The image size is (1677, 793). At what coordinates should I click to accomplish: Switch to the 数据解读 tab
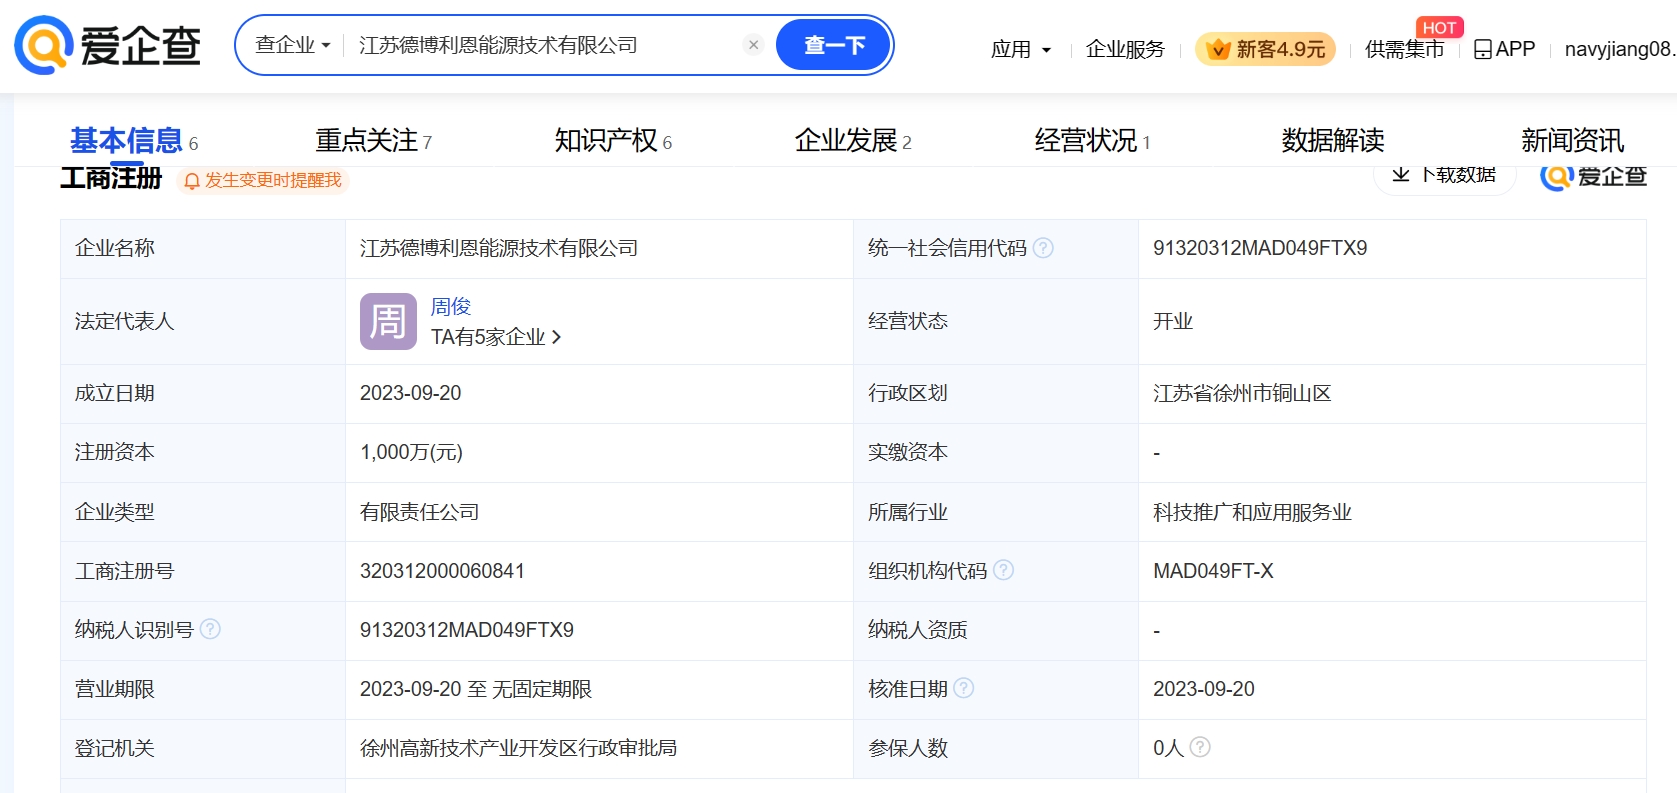(1333, 141)
